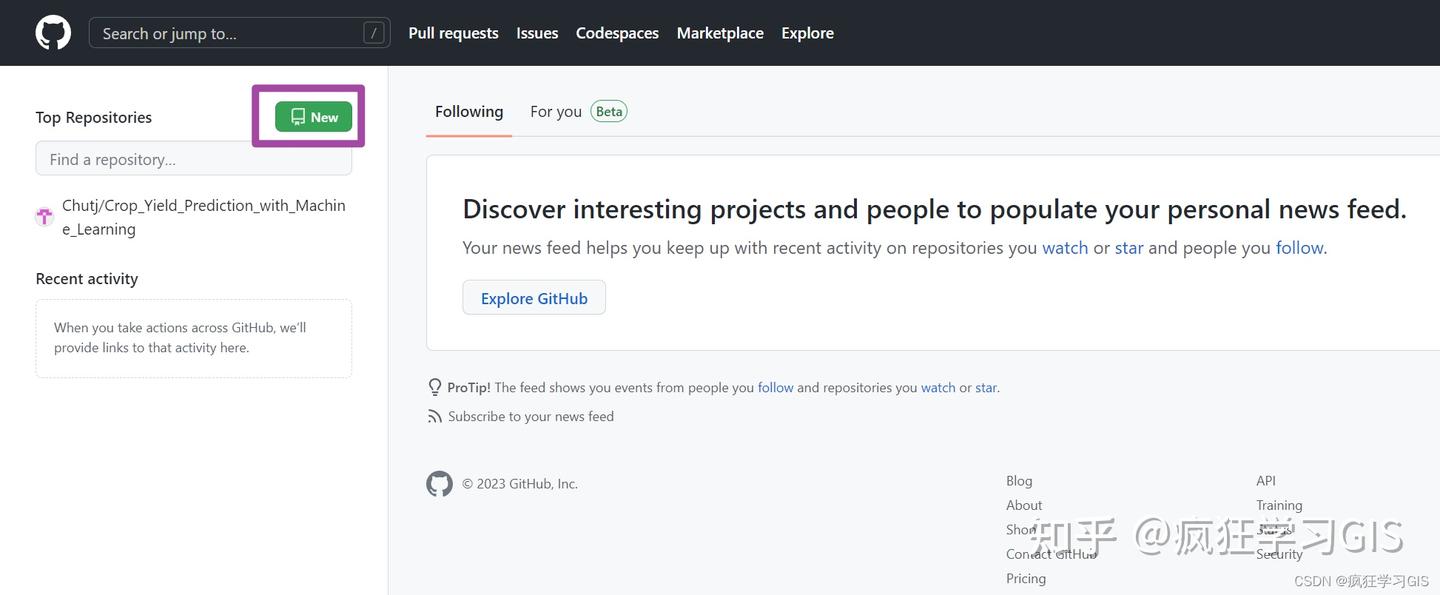Click inside the Find a repository field
The height and width of the screenshot is (595, 1440).
194,159
